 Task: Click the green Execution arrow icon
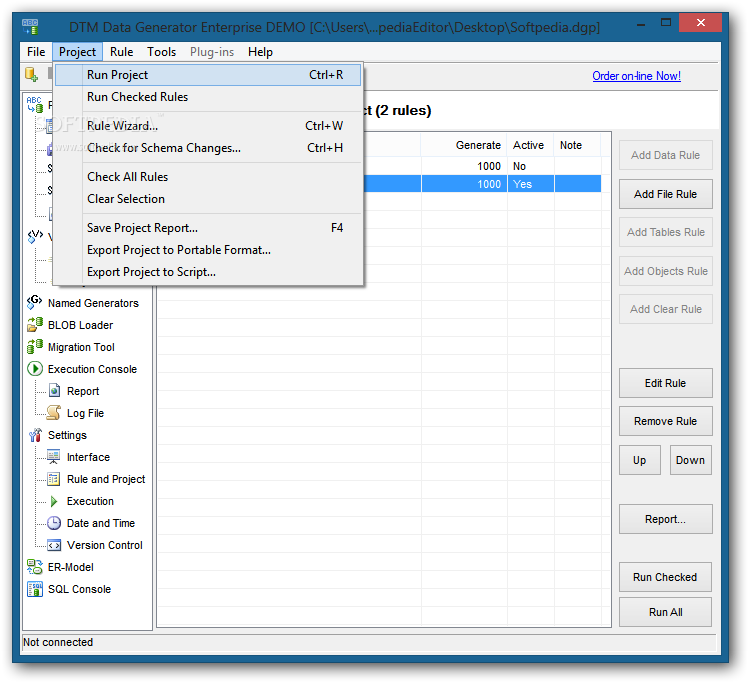coord(54,501)
